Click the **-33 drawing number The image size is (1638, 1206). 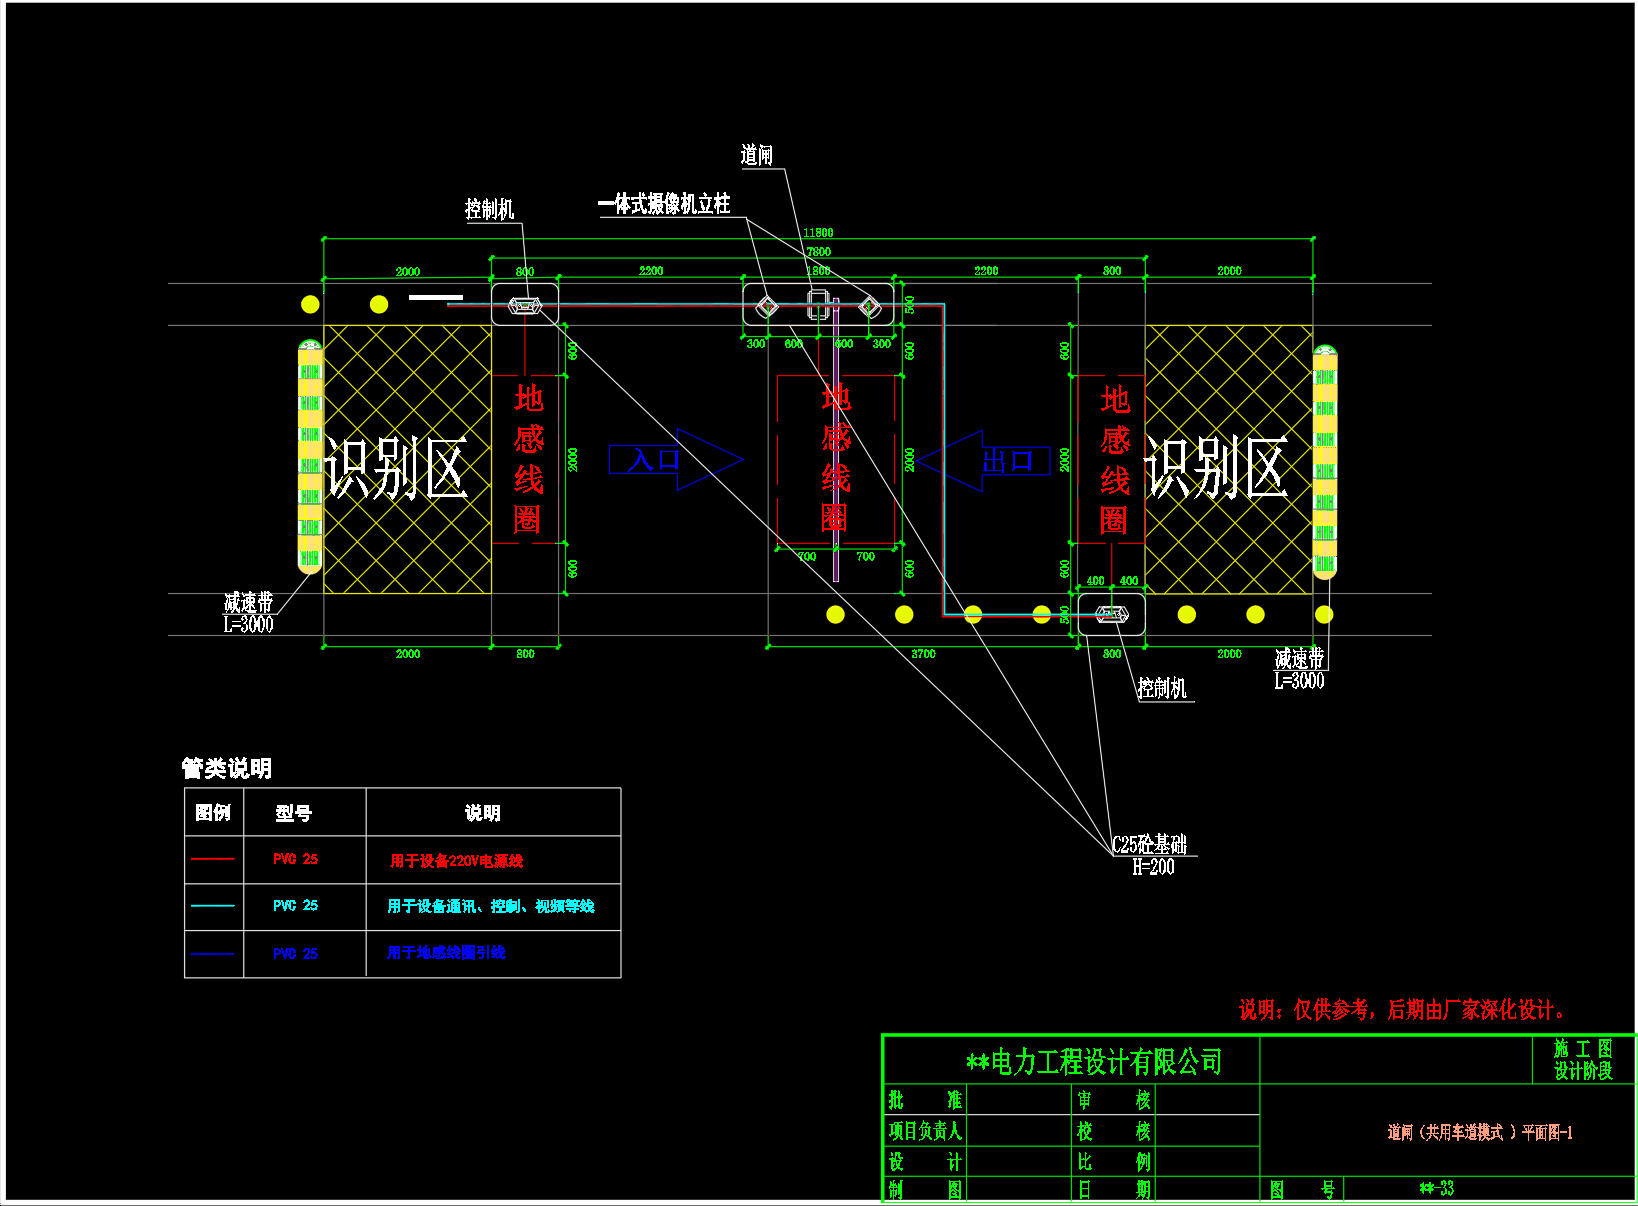point(1437,1189)
